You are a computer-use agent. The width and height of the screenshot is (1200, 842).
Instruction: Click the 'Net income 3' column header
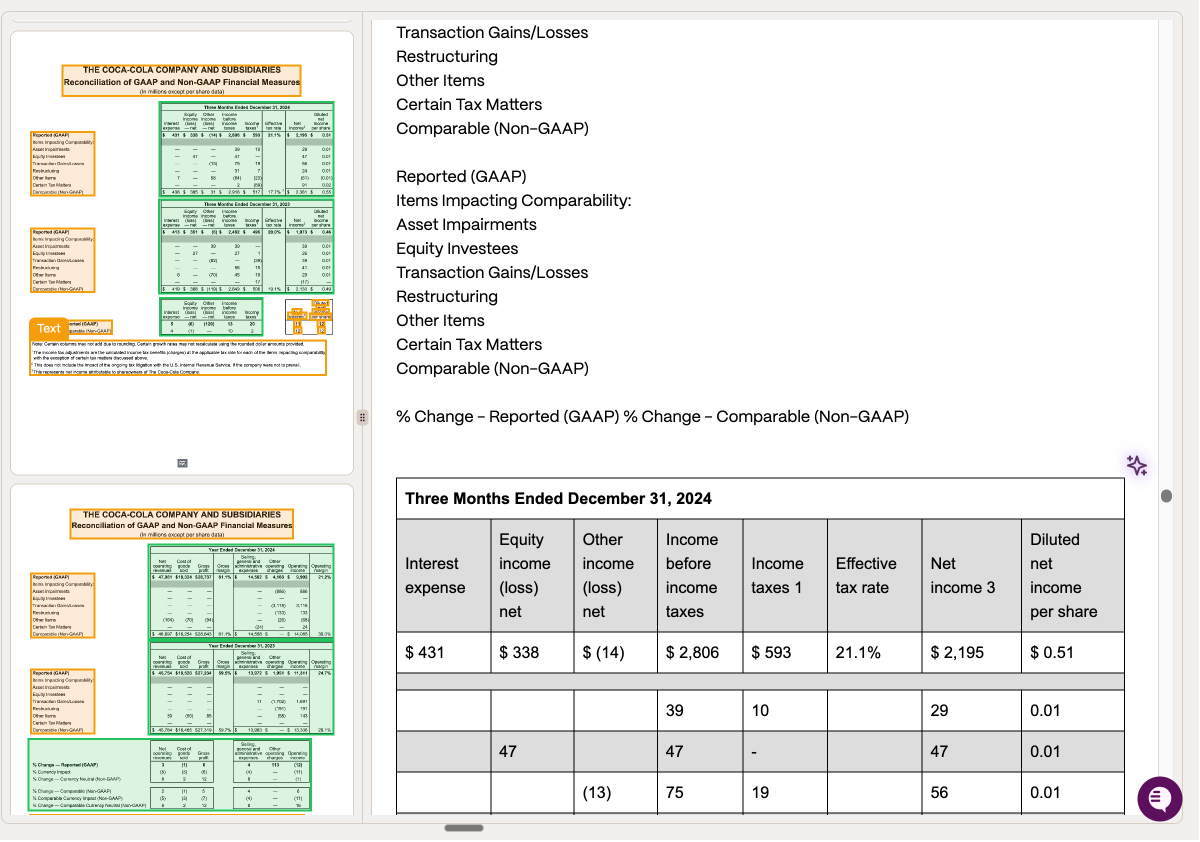[971, 575]
